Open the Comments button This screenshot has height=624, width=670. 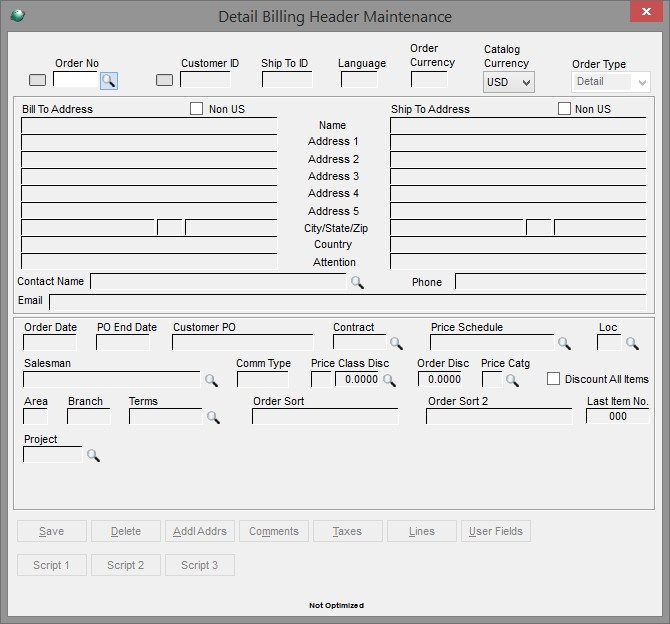pyautogui.click(x=273, y=531)
